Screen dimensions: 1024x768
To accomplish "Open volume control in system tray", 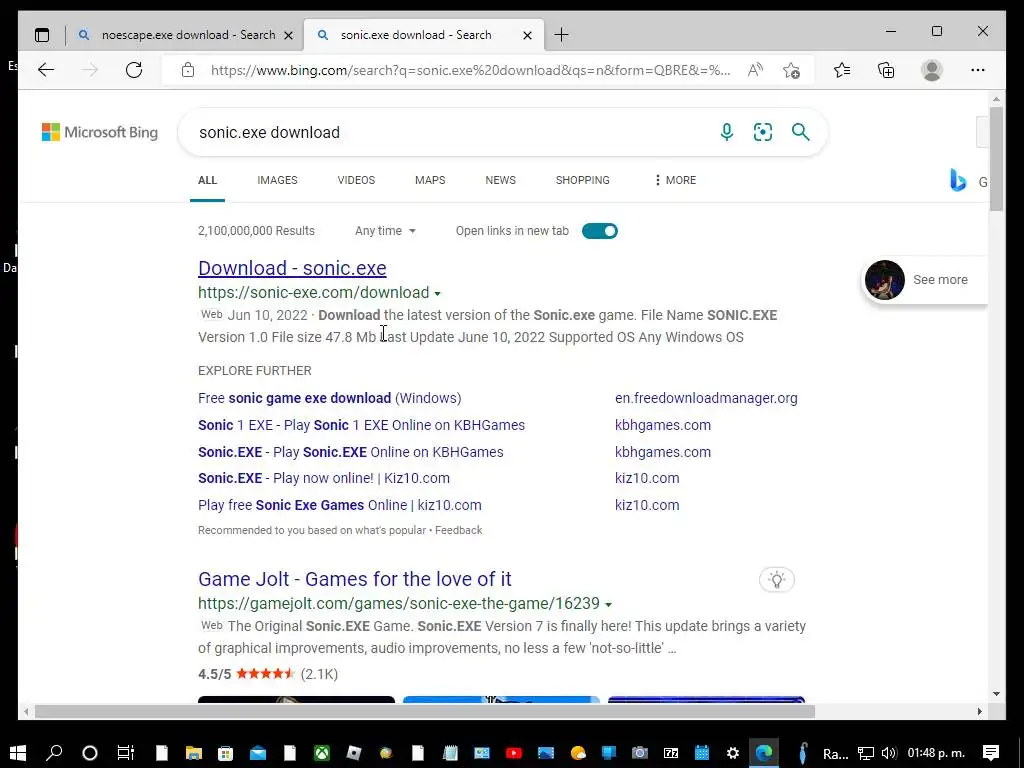I will coord(888,753).
